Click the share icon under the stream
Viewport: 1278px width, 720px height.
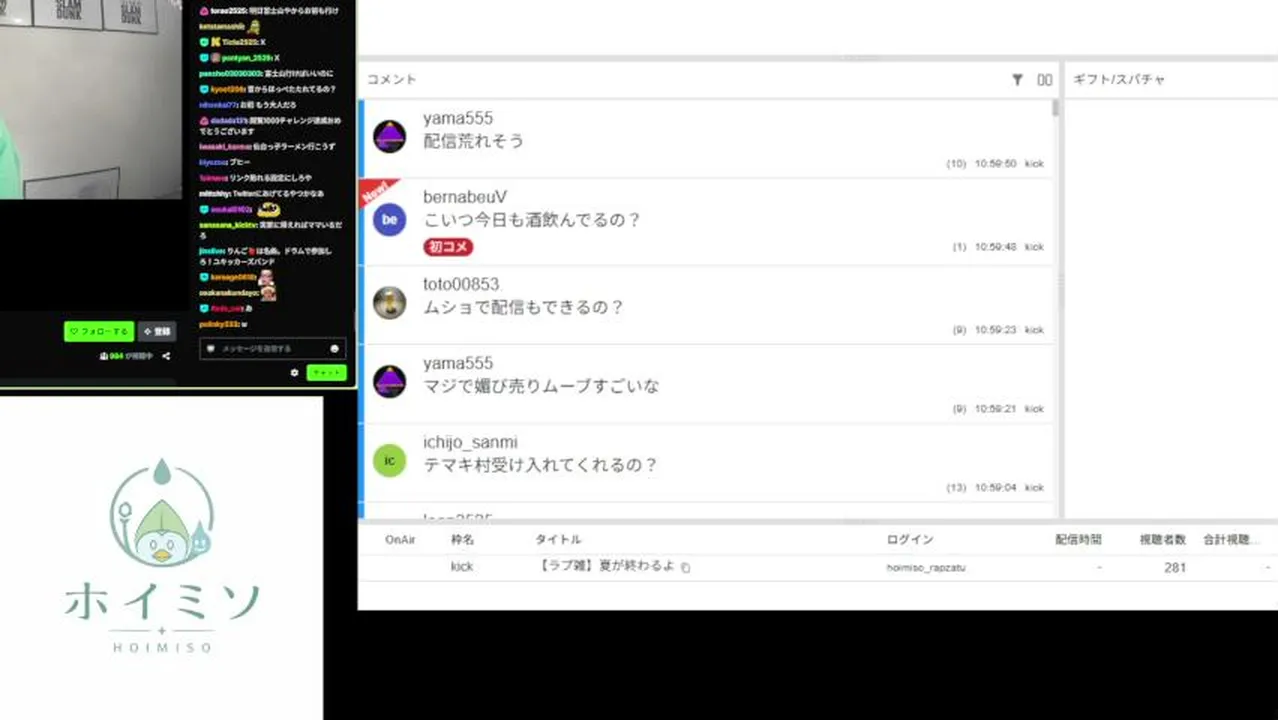pyautogui.click(x=166, y=356)
